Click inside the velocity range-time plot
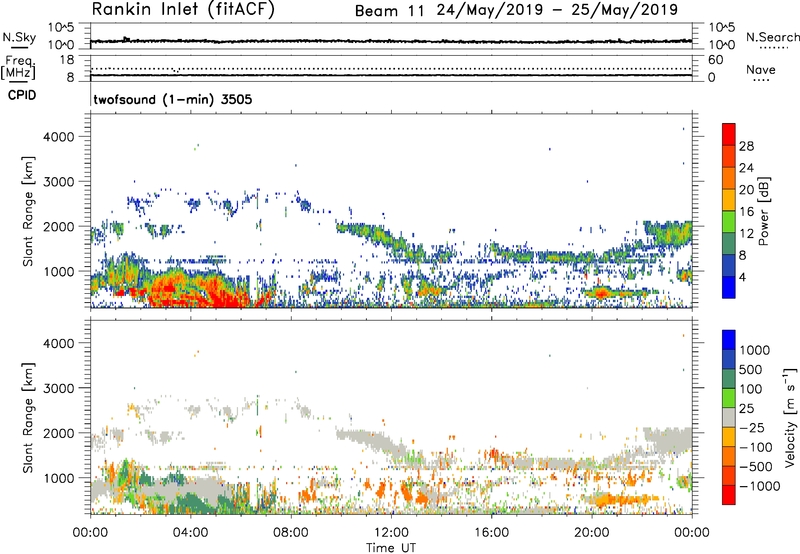The height and width of the screenshot is (554, 800). point(391,417)
